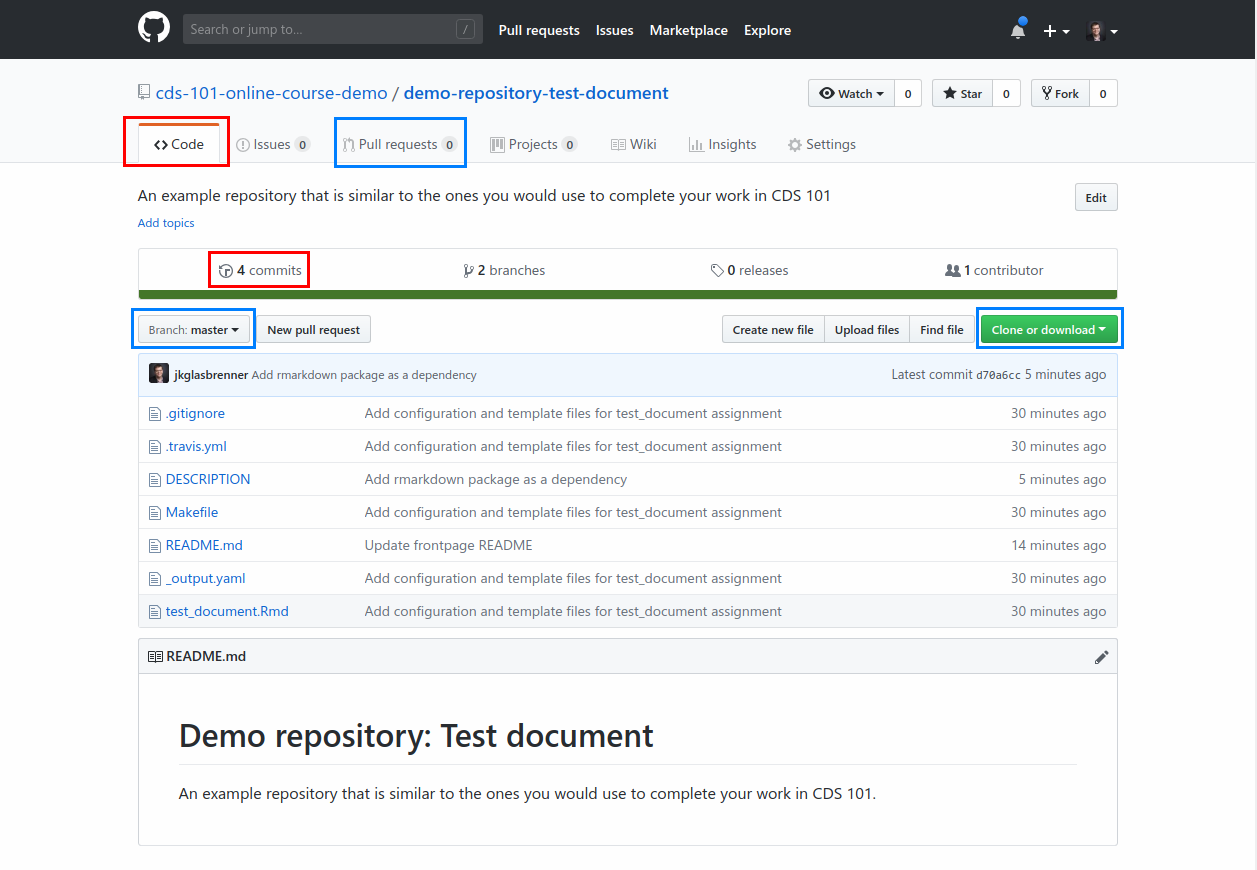The image size is (1257, 870).
Task: Click the New pull request button
Action: pyautogui.click(x=313, y=330)
